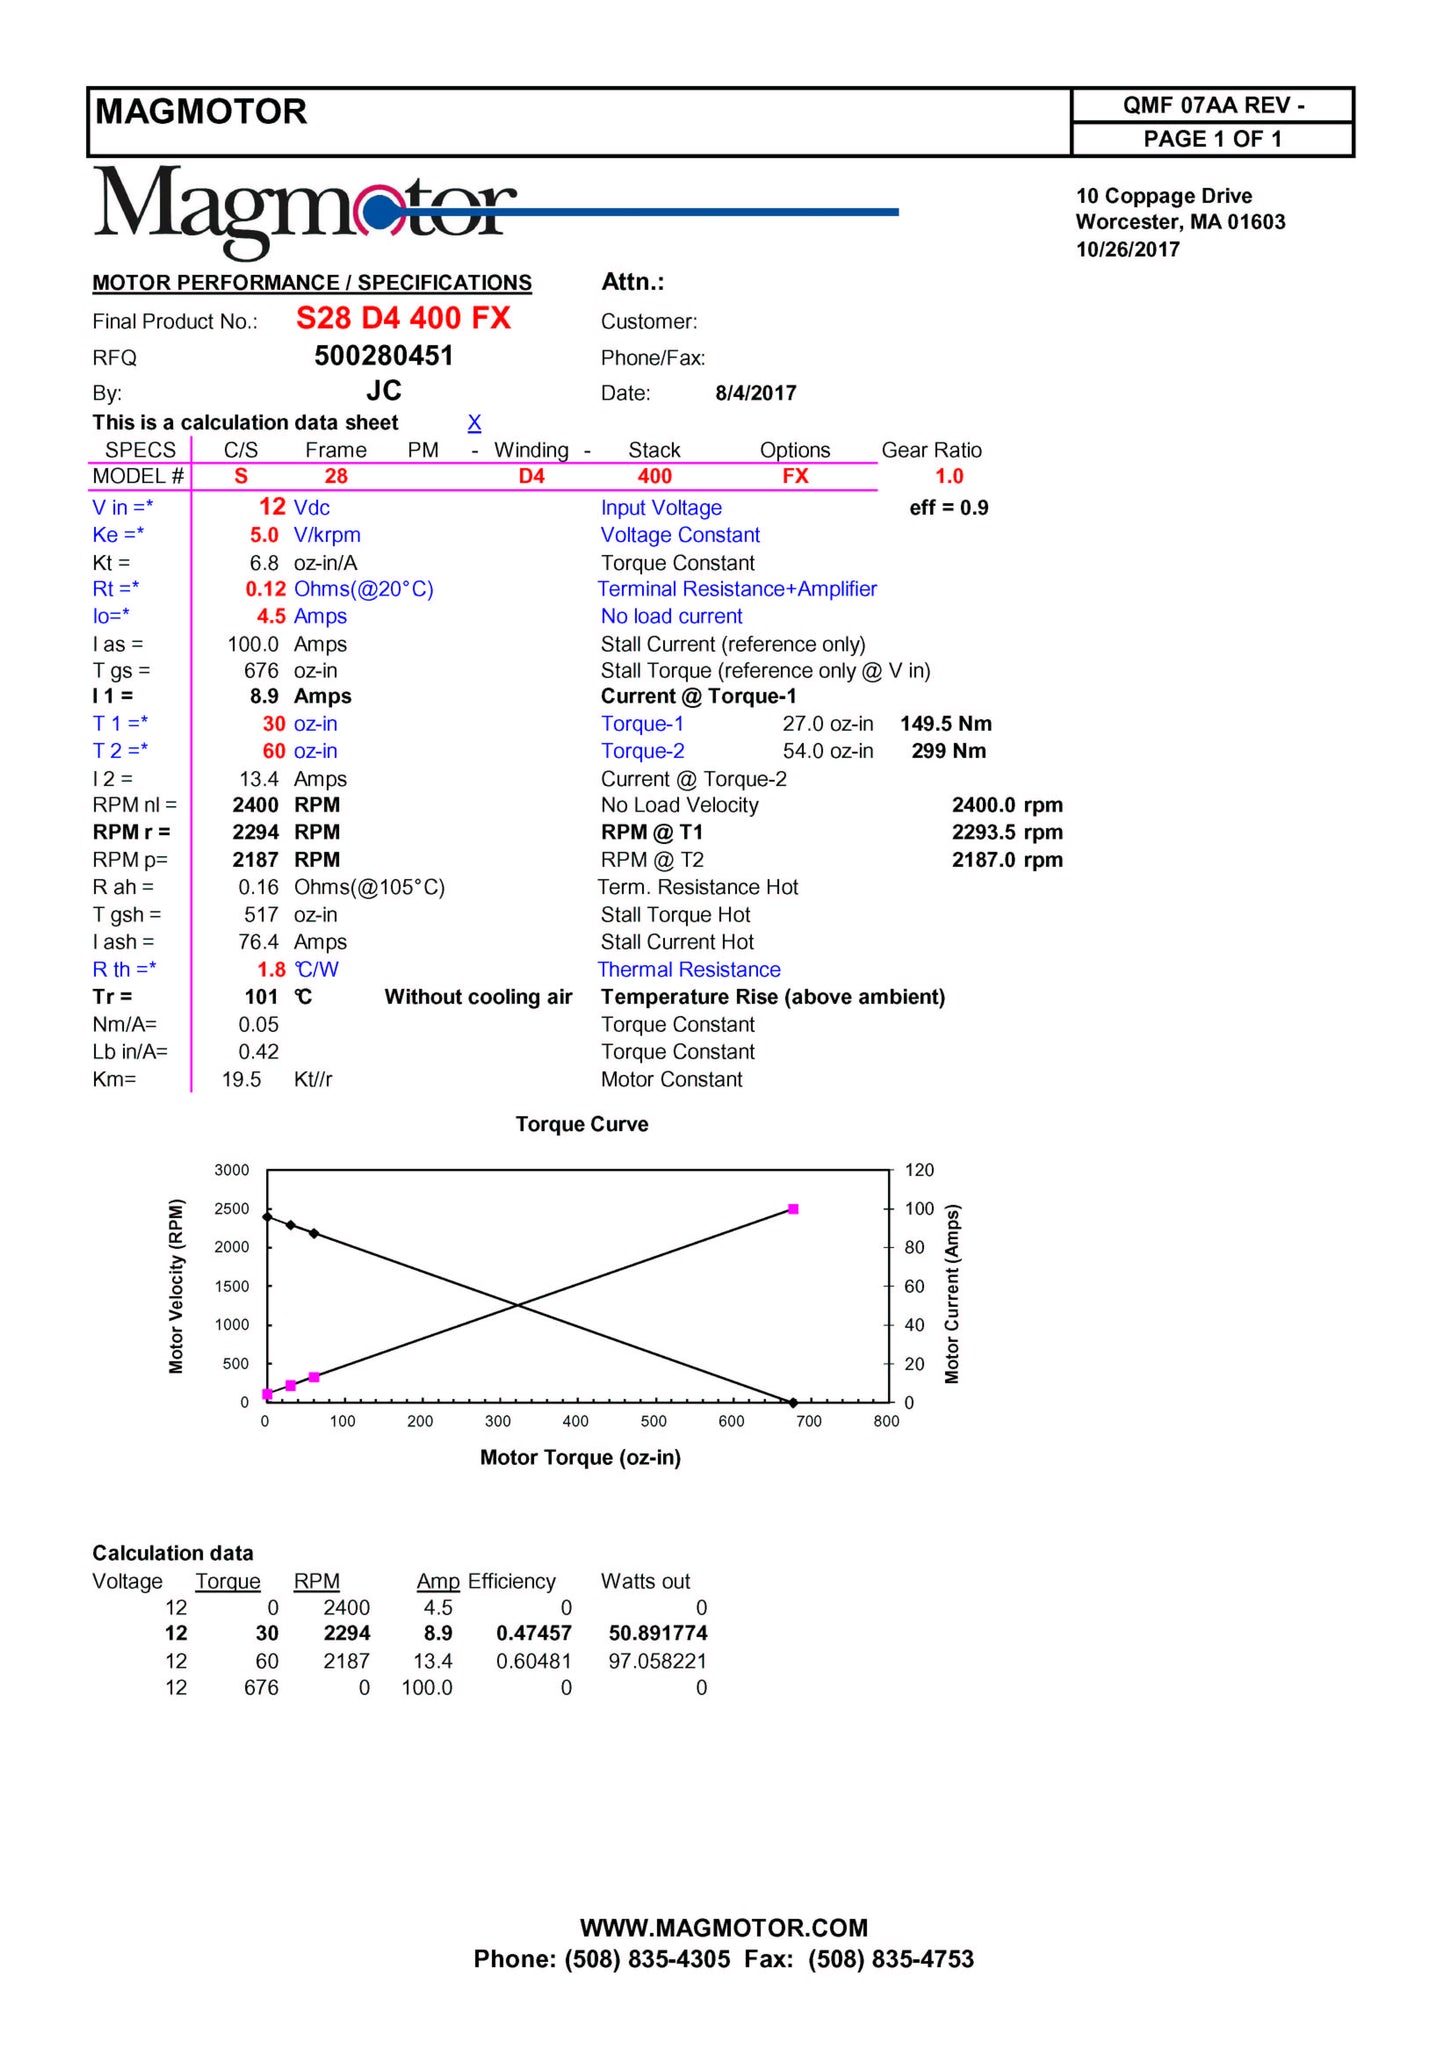
Task: Click the magenta 100 Amp stall point on chart
Action: pos(793,1209)
